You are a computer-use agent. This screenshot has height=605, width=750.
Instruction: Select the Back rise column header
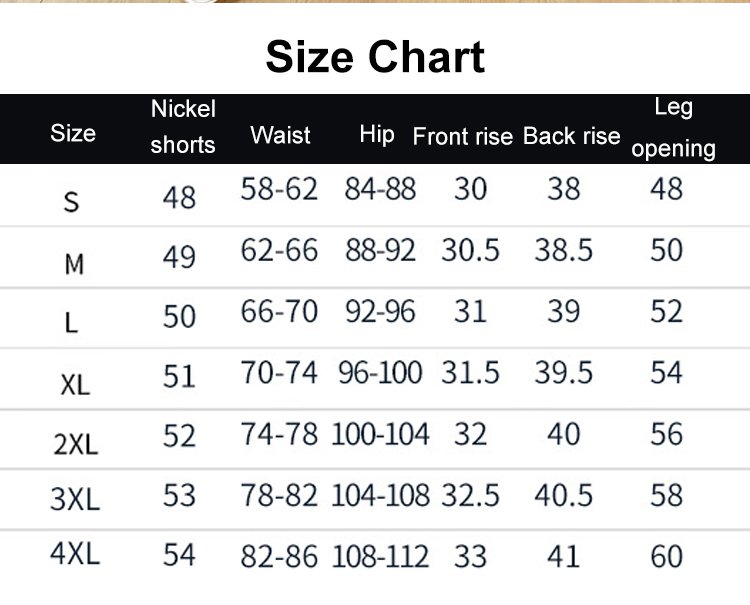(572, 137)
